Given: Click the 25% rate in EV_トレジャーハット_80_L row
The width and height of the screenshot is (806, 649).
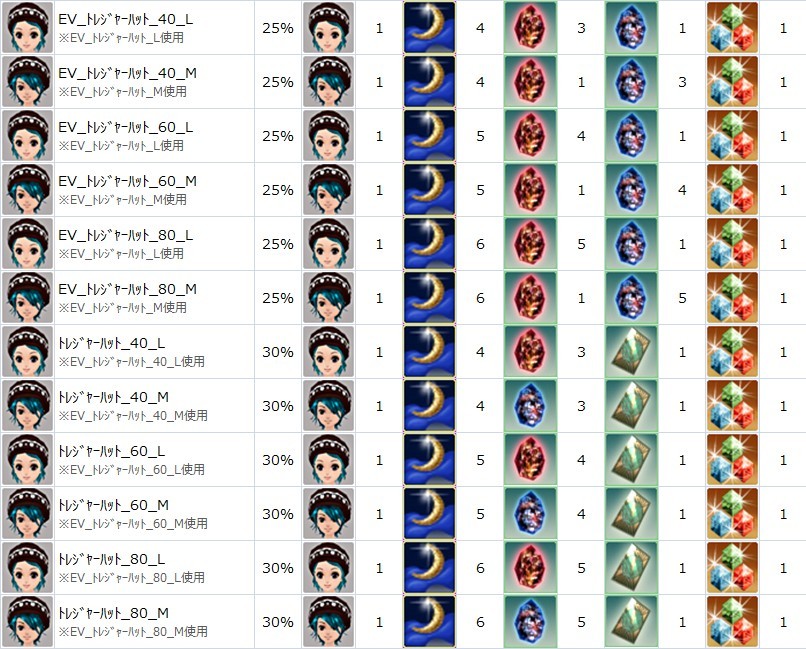Looking at the screenshot, I should [x=278, y=244].
